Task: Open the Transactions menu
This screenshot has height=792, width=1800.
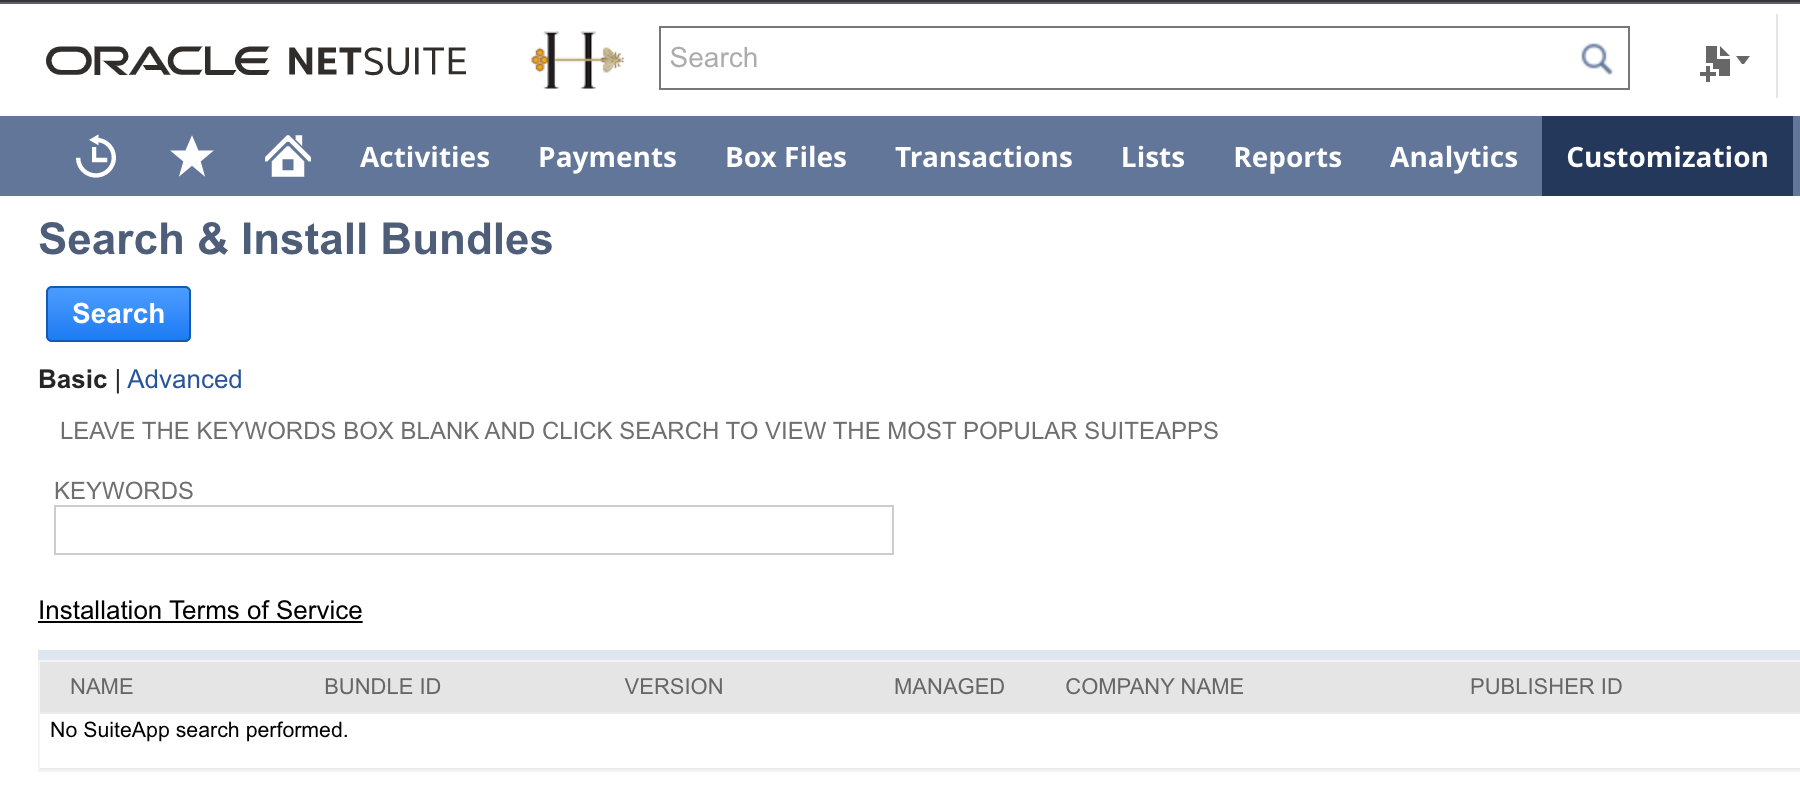Action: [983, 157]
